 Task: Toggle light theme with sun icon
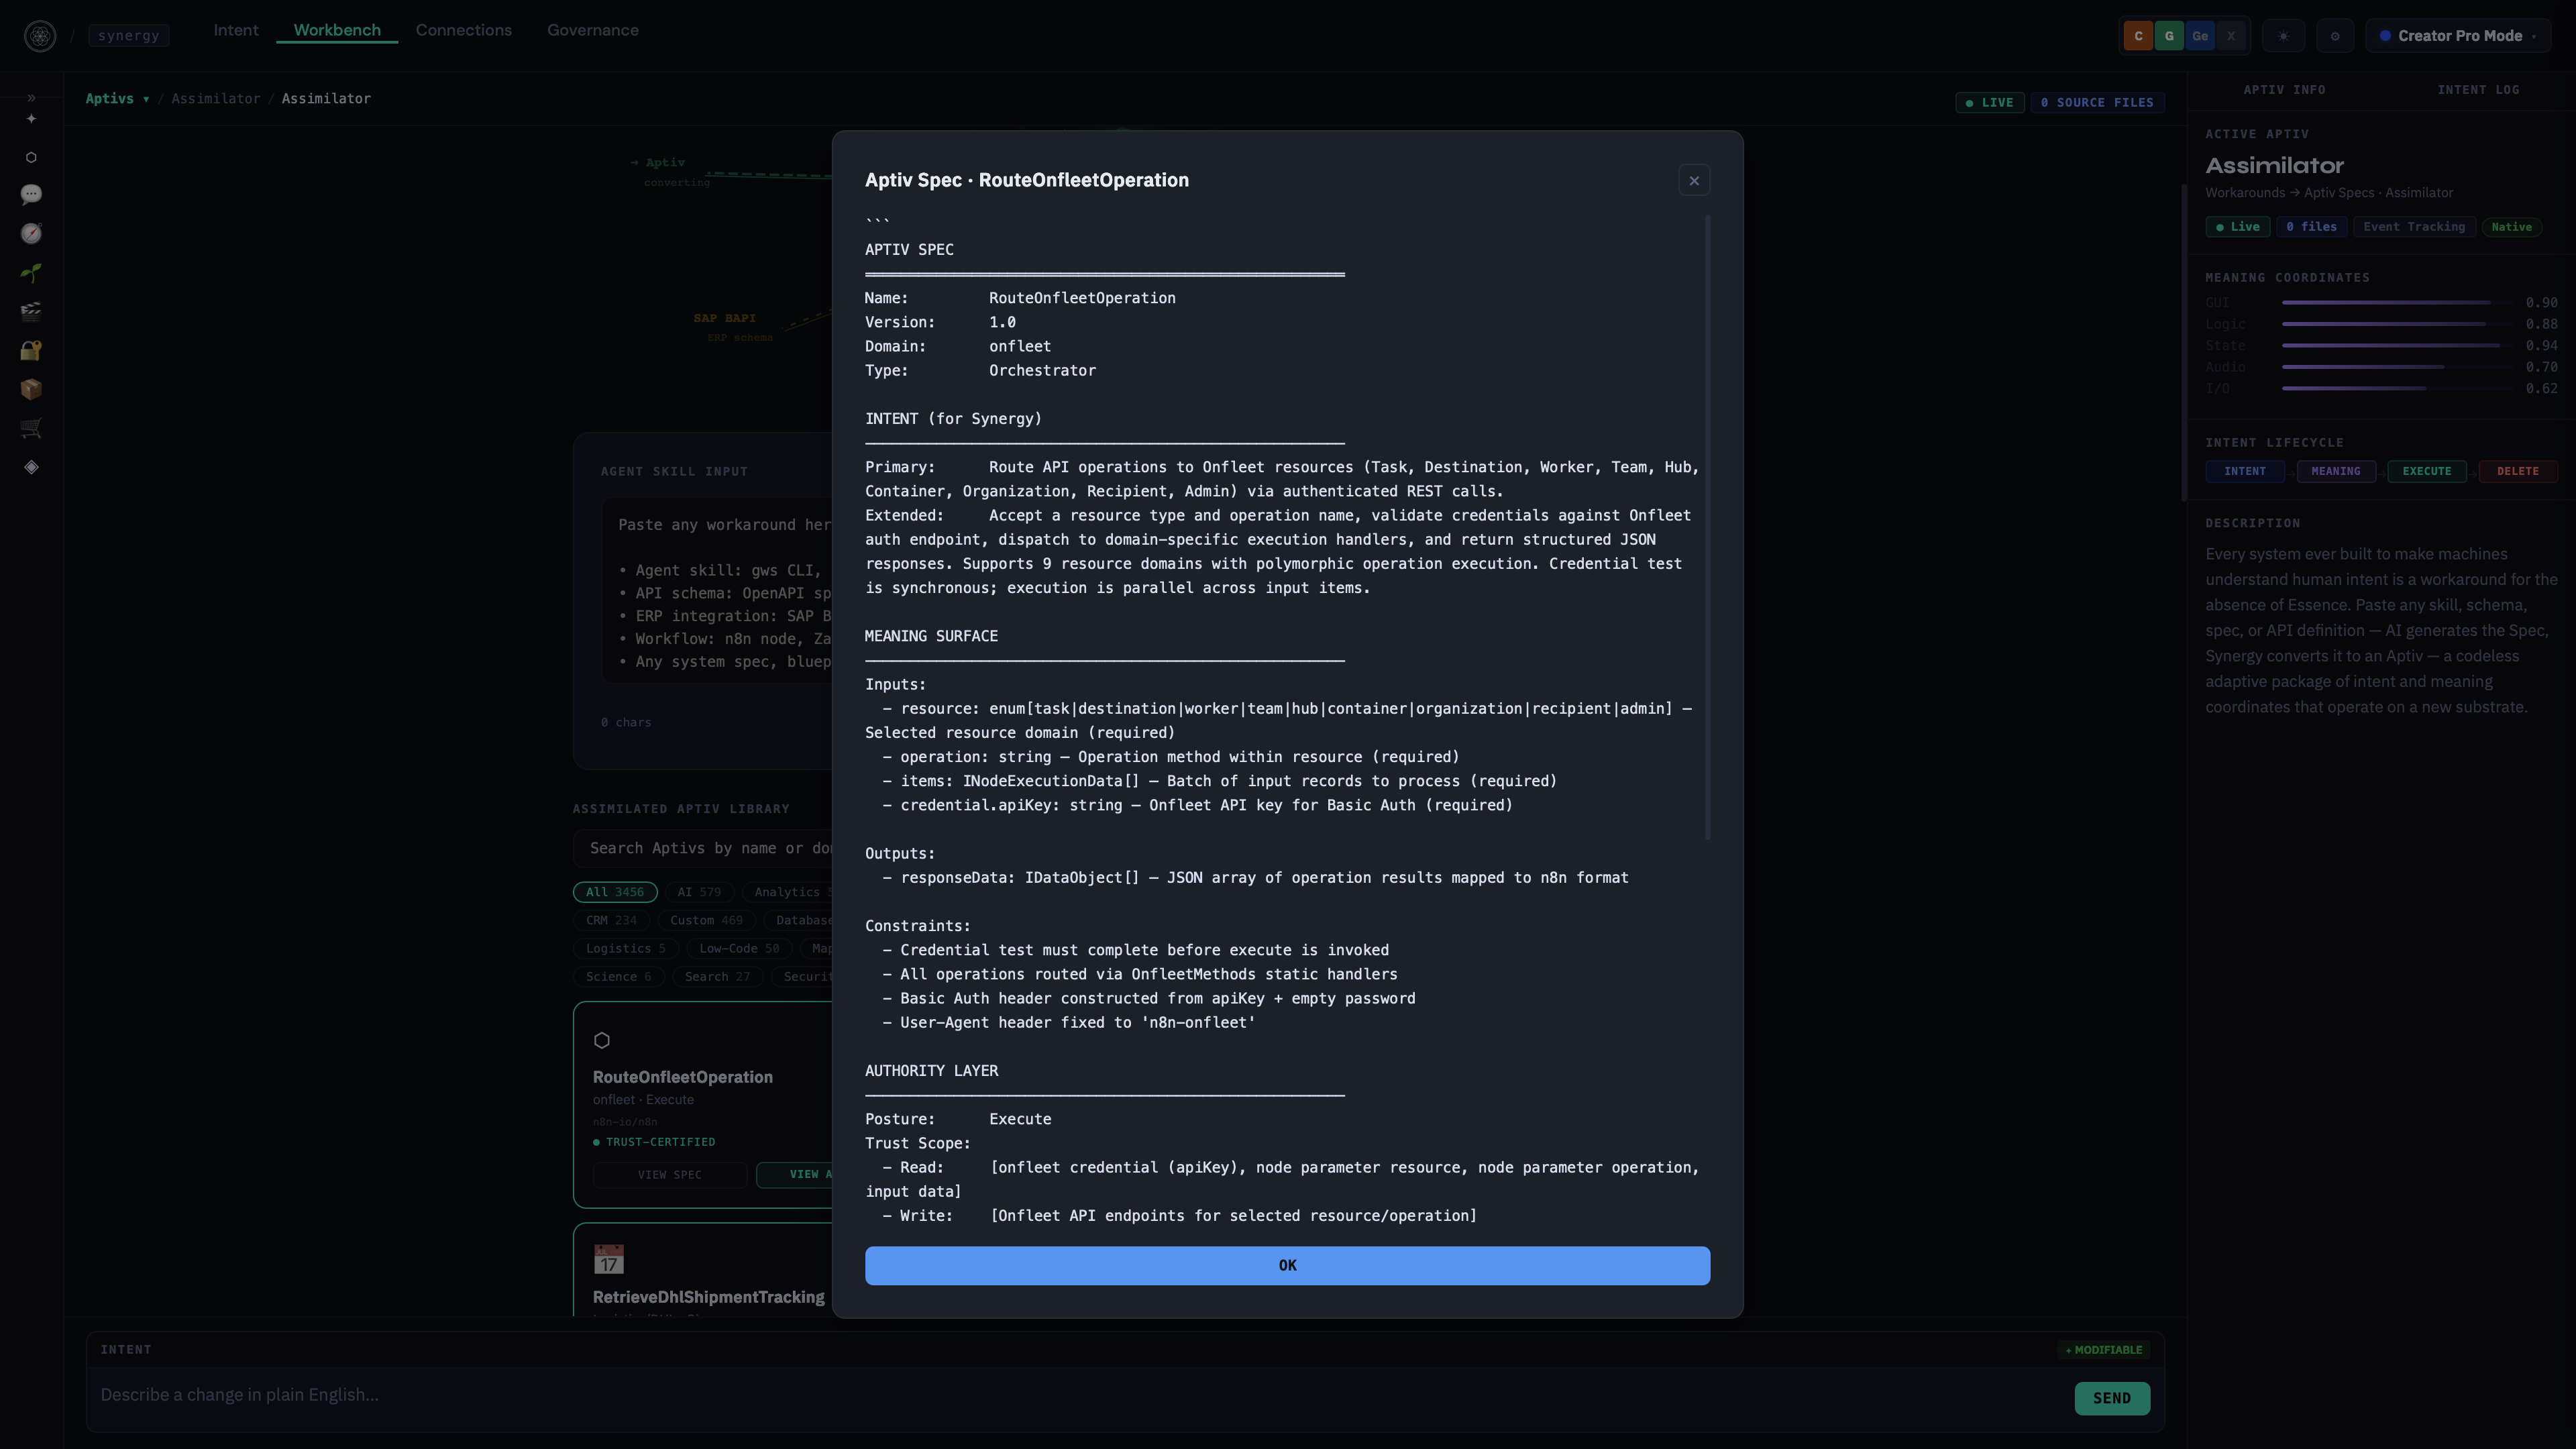pyautogui.click(x=2283, y=36)
